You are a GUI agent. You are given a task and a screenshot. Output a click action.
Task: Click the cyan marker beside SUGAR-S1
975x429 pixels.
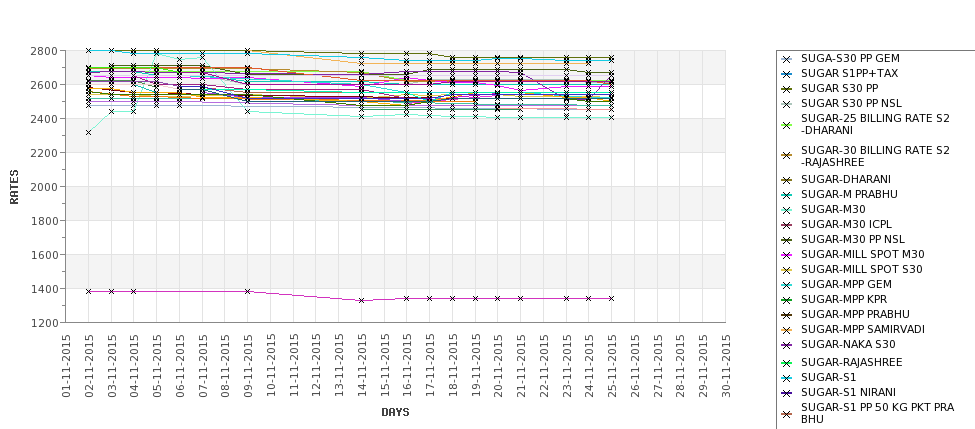(x=787, y=378)
